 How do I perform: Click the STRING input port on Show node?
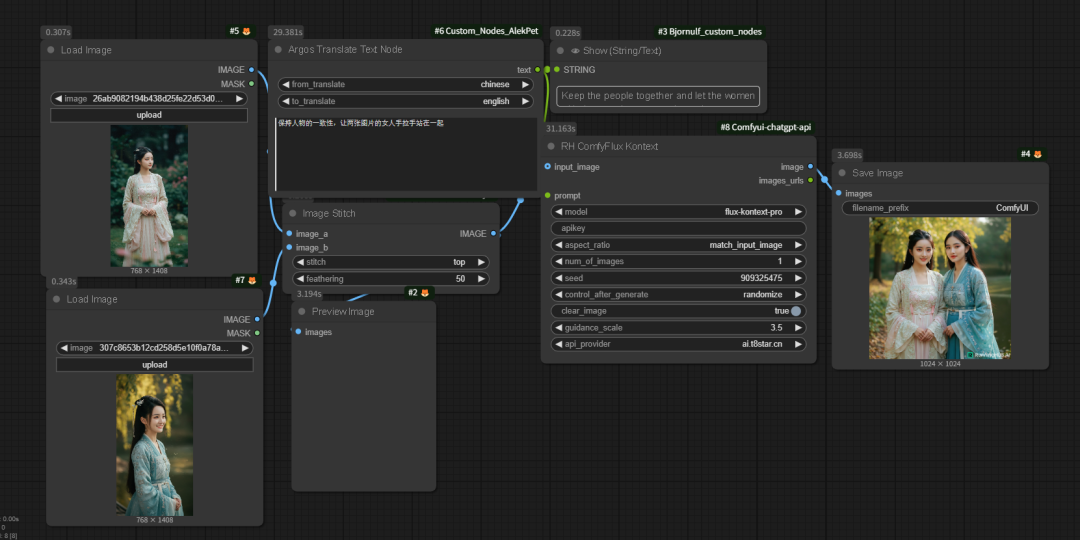click(x=557, y=70)
